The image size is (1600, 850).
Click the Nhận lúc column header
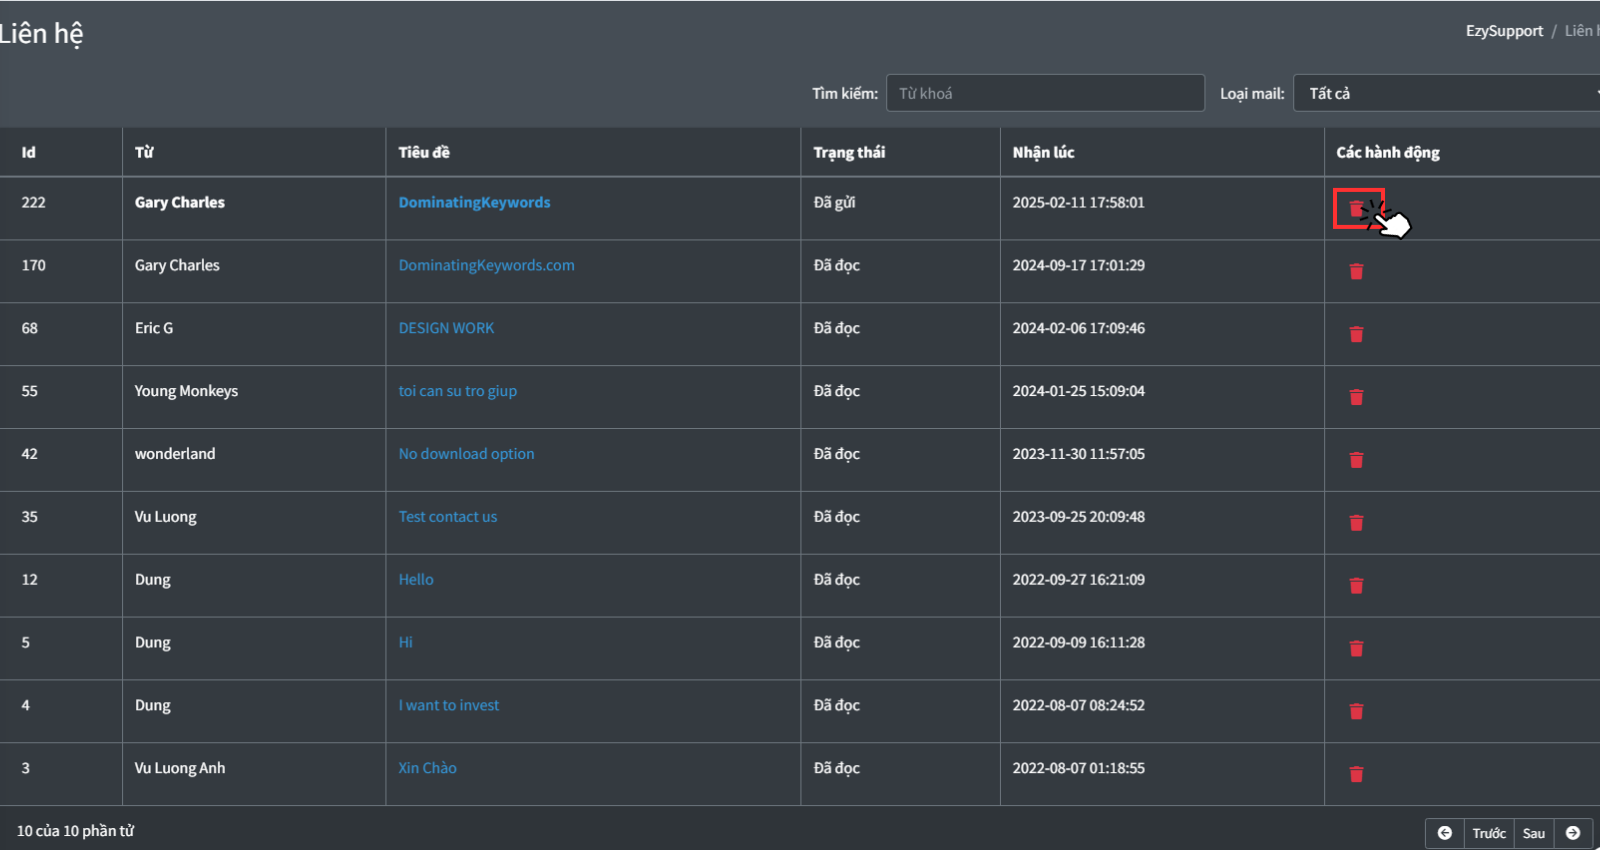(1043, 152)
